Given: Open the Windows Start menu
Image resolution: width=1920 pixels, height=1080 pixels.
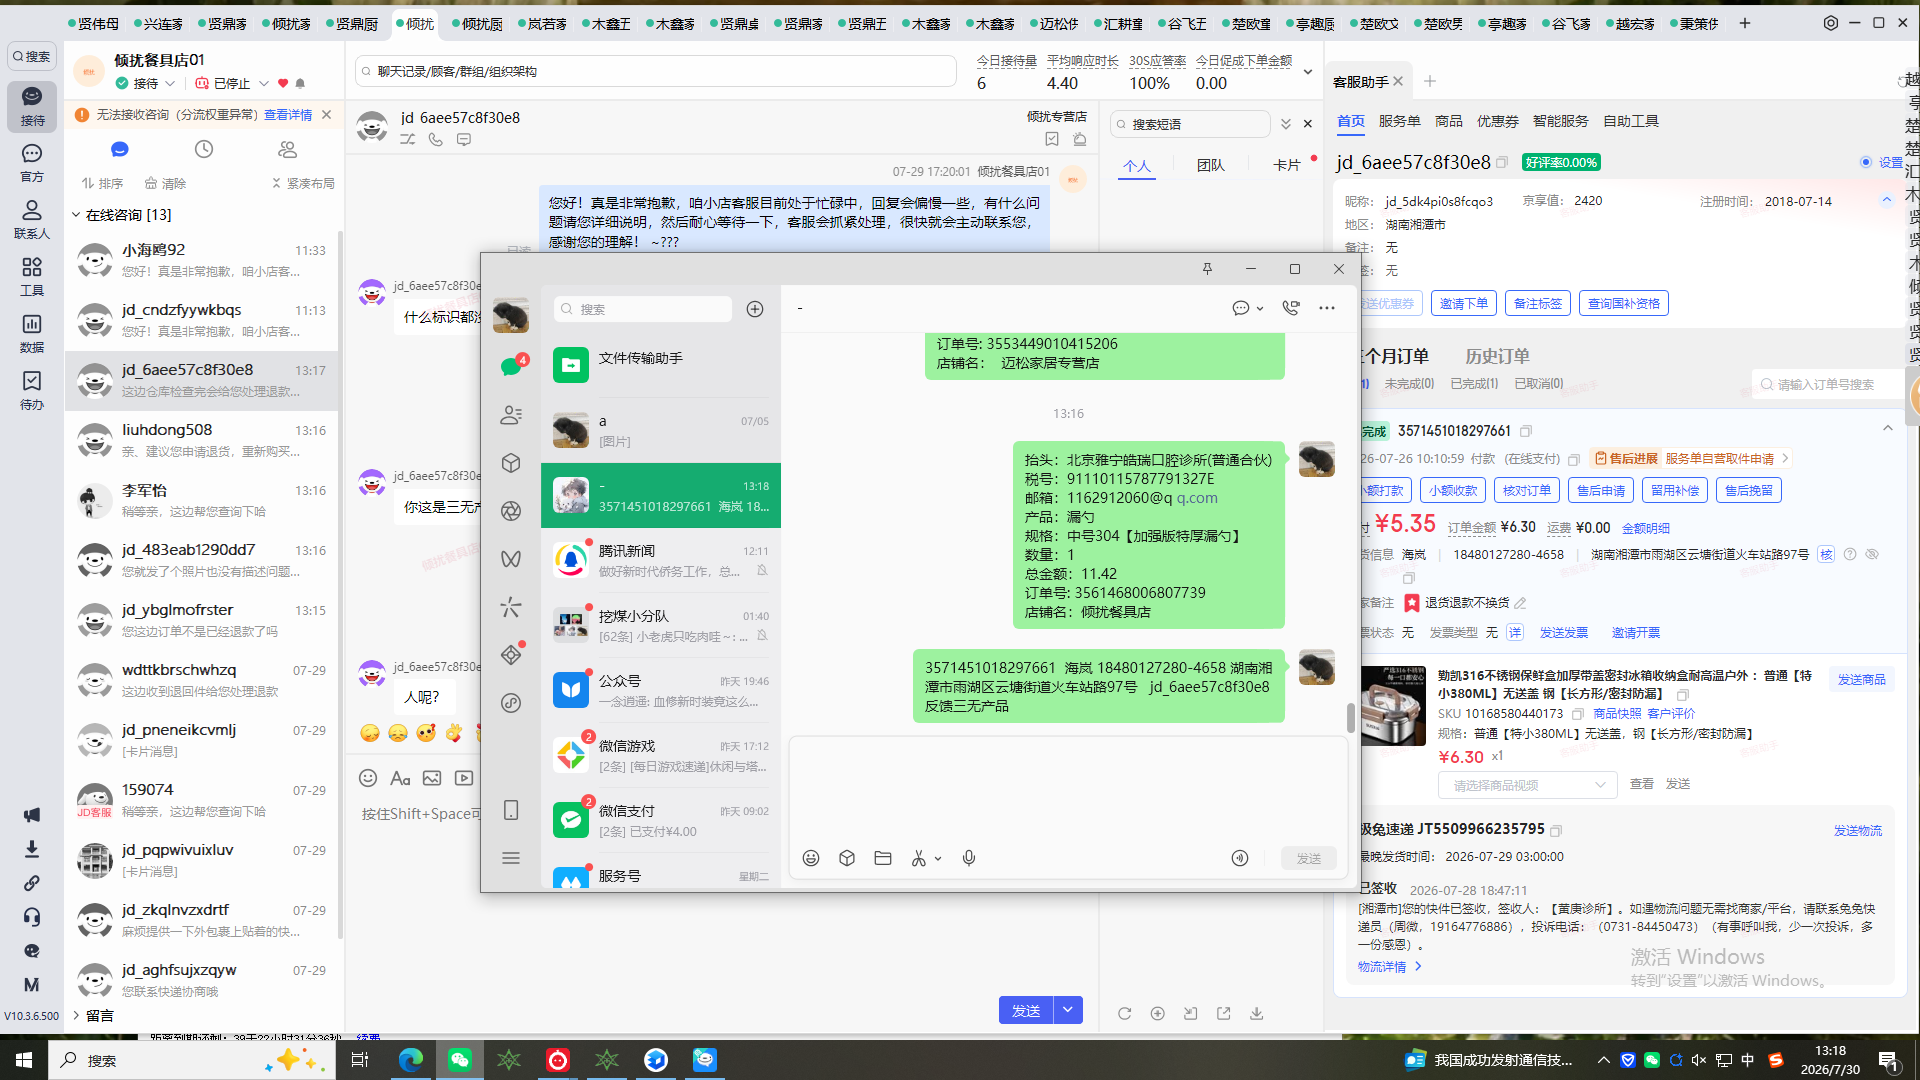Looking at the screenshot, I should (24, 1060).
